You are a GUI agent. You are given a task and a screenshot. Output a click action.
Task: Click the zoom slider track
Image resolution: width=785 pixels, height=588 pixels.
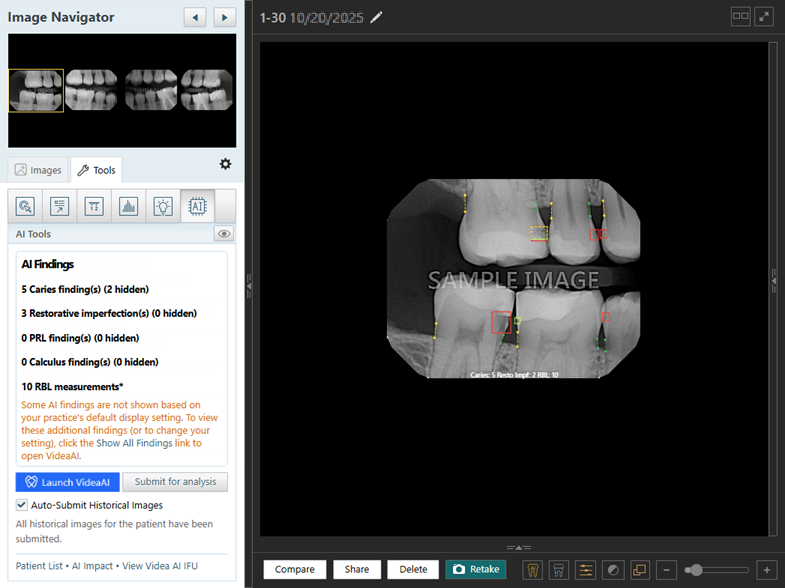(x=725, y=570)
